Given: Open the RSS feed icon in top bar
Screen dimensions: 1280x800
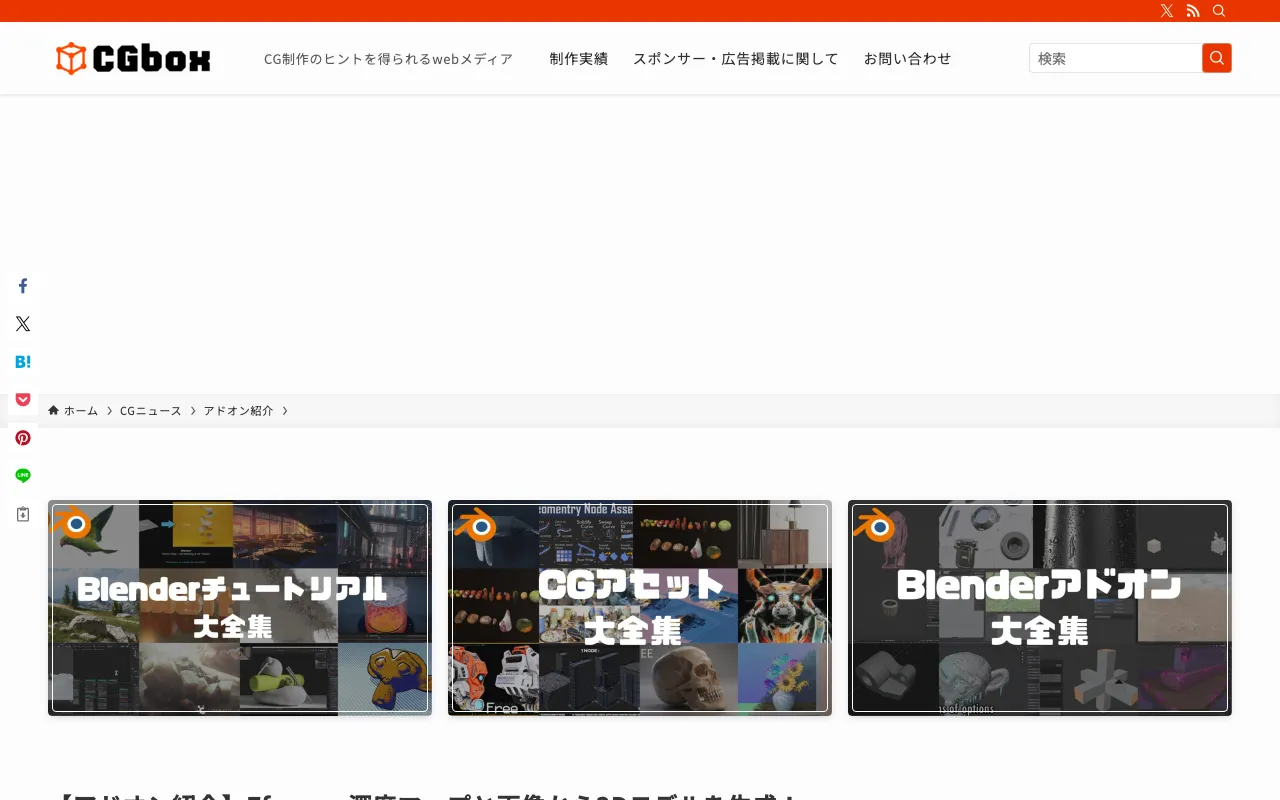Looking at the screenshot, I should pos(1193,11).
